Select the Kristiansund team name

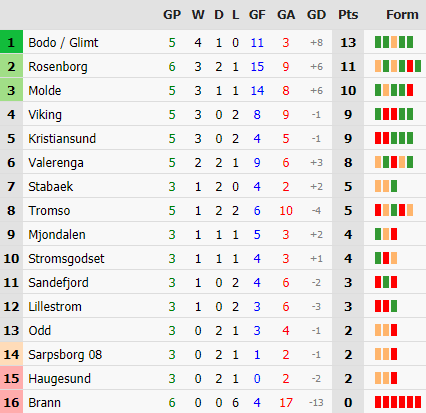62,139
